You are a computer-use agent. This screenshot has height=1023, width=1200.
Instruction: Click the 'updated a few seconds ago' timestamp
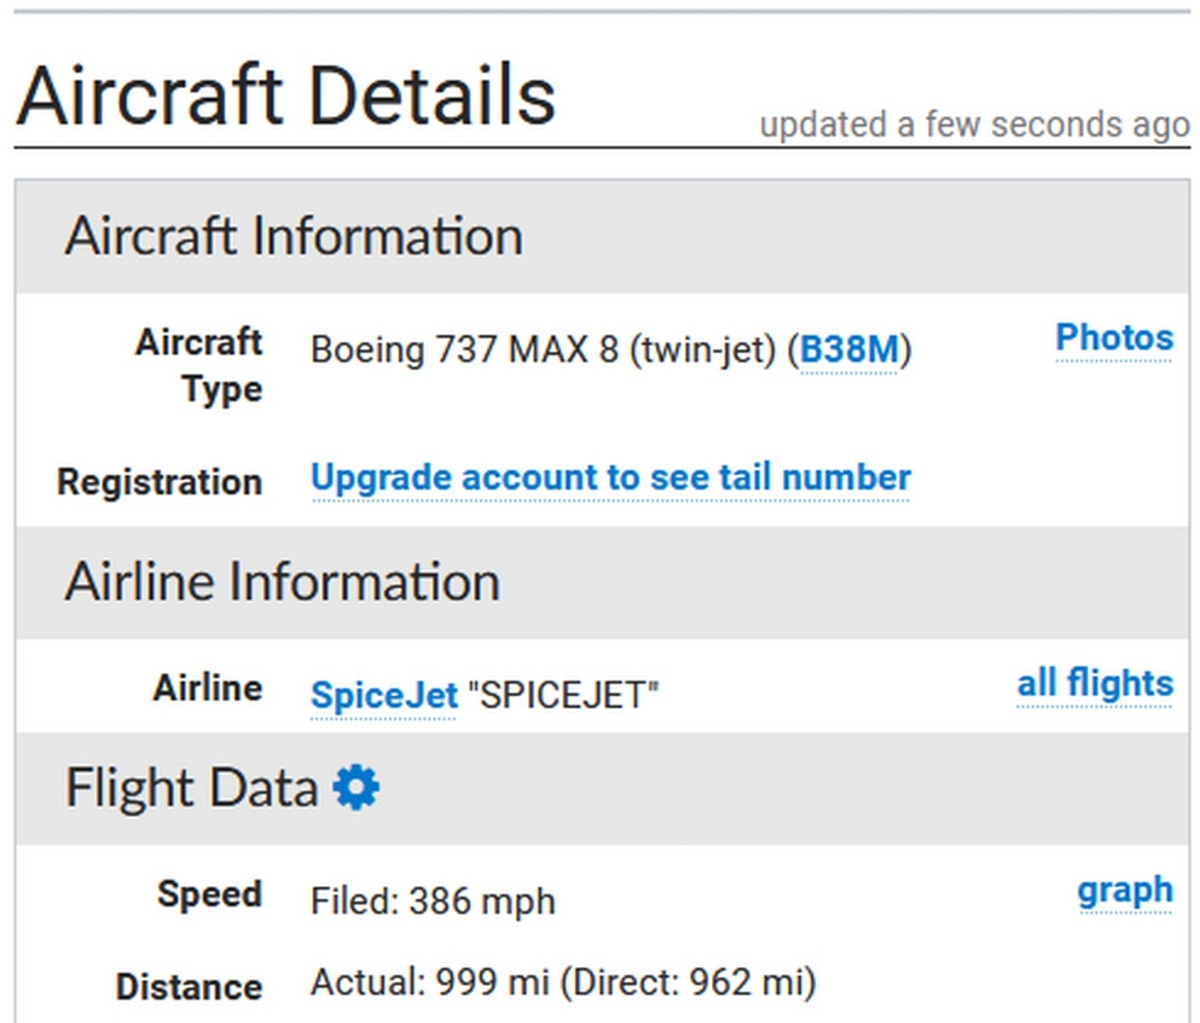(974, 125)
